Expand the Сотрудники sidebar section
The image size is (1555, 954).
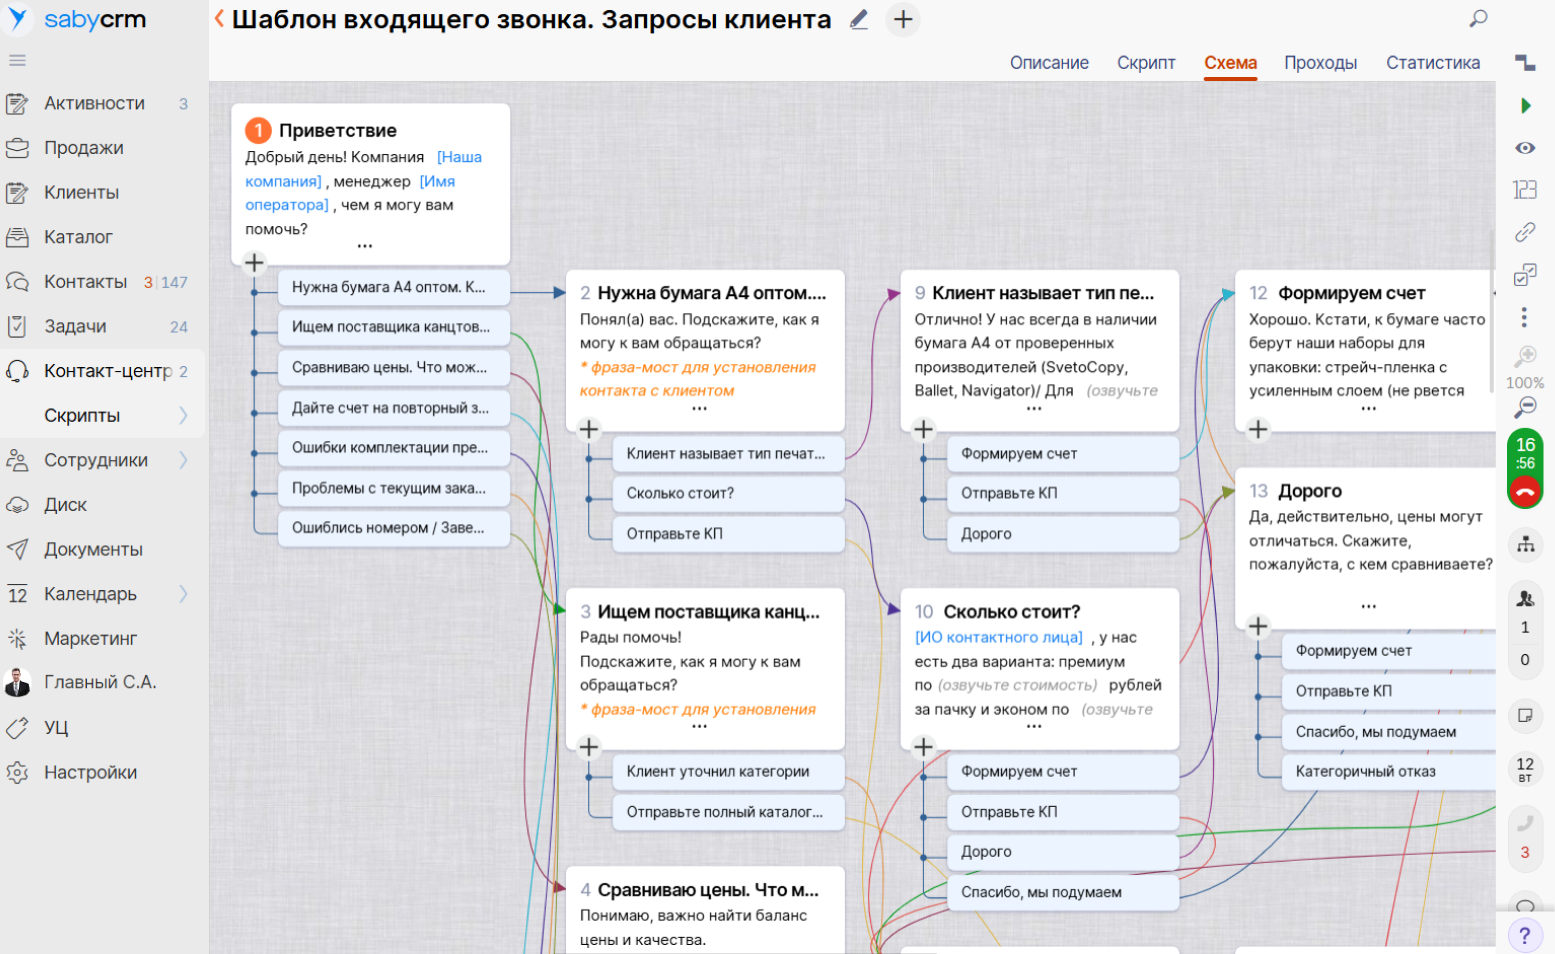pos(183,460)
